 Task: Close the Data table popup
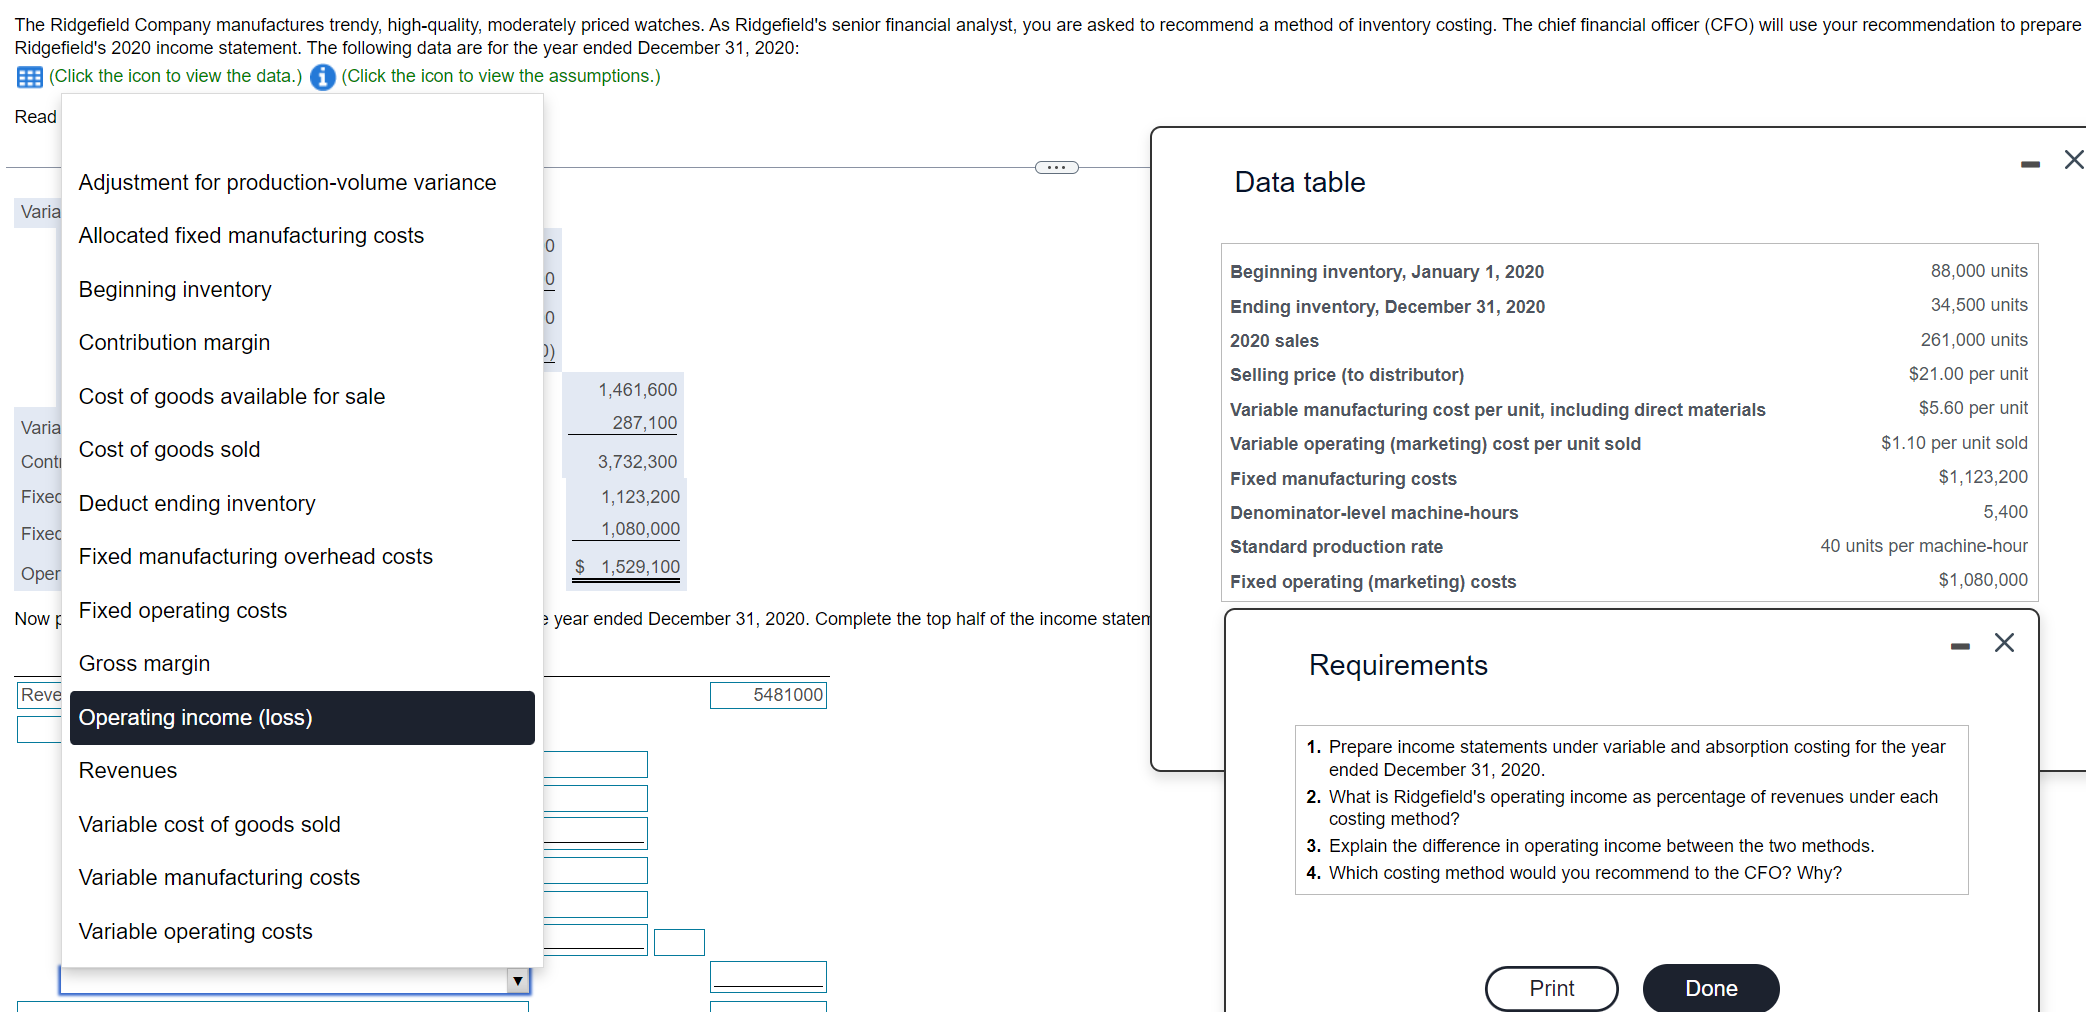(x=2074, y=160)
